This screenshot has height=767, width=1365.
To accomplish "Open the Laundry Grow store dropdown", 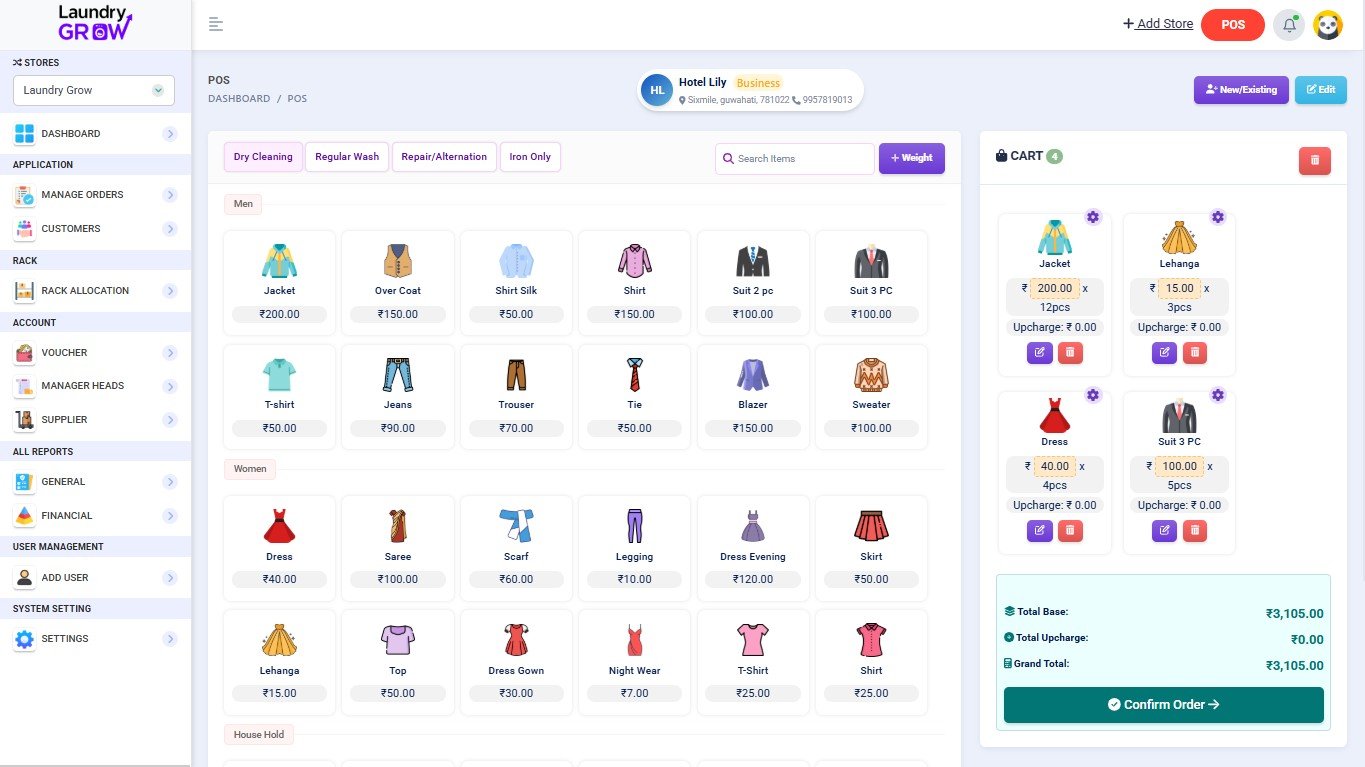I will coord(94,90).
